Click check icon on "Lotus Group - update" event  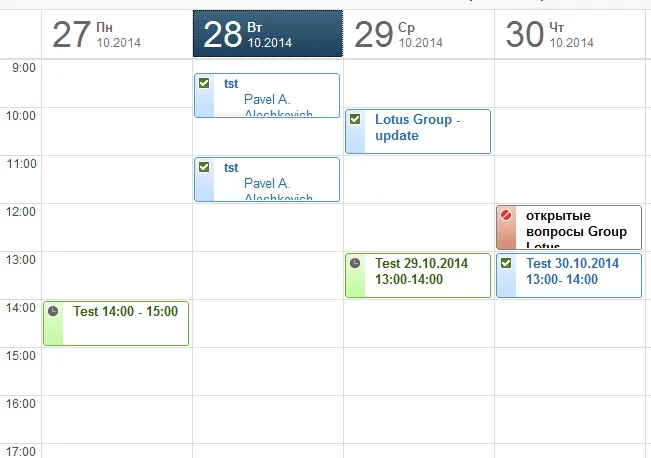tap(355, 119)
